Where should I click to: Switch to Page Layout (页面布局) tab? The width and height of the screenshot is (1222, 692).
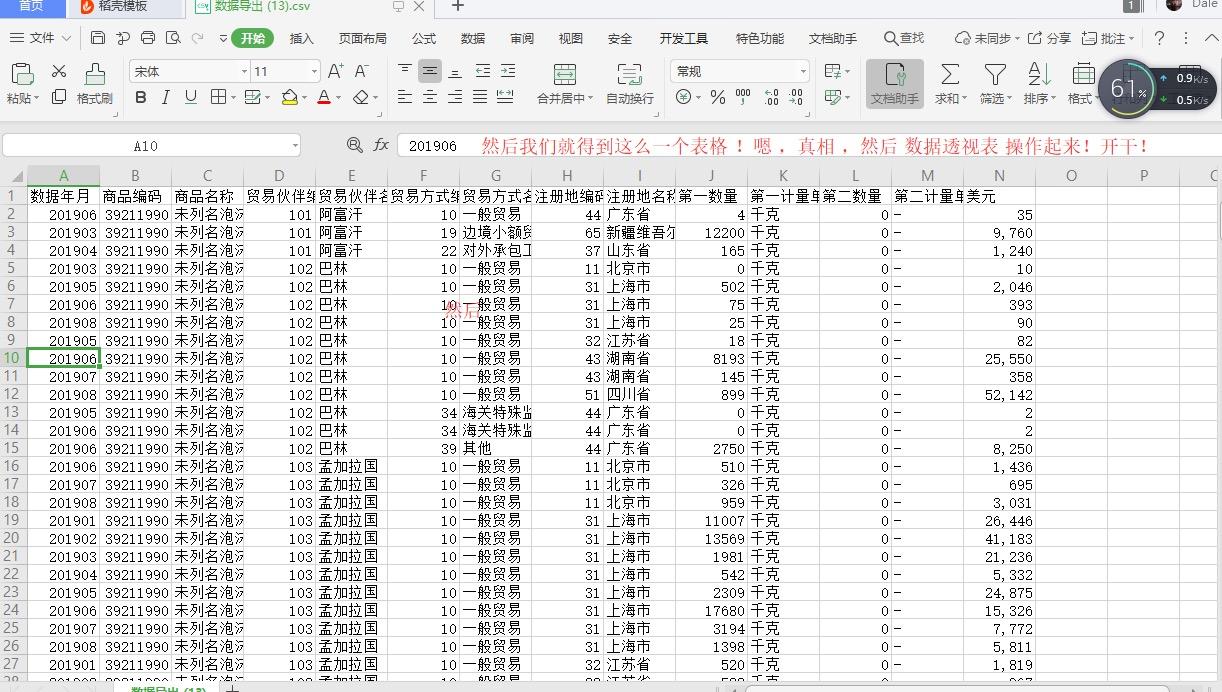(362, 38)
